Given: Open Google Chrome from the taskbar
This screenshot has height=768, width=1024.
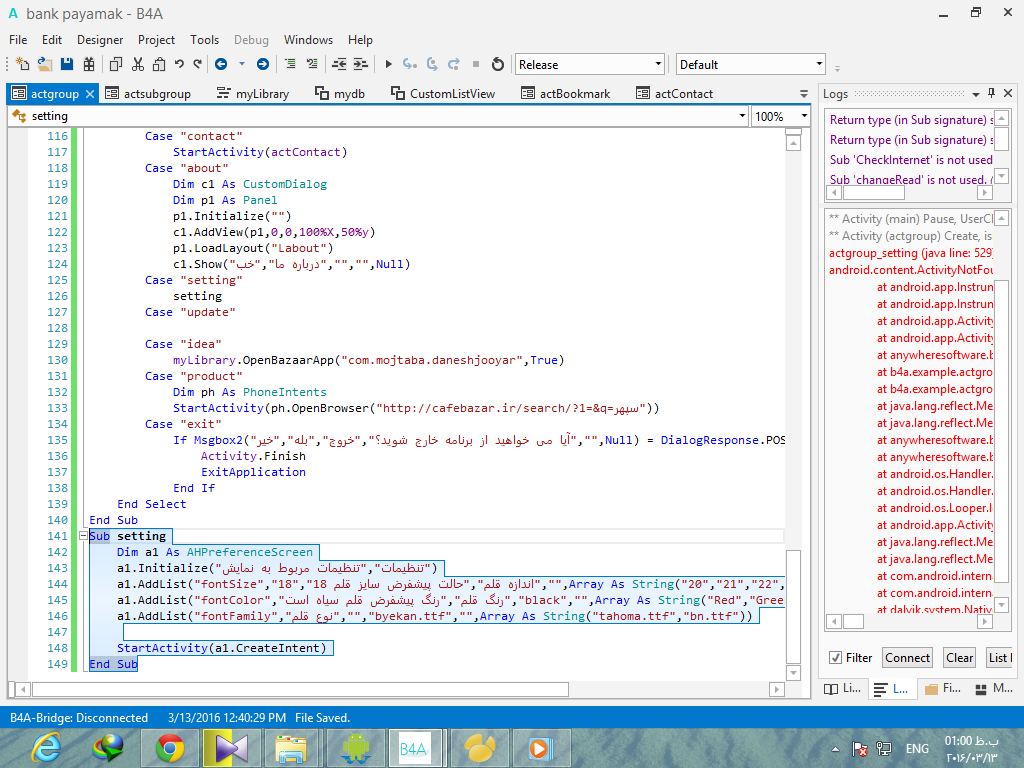Looking at the screenshot, I should click(169, 747).
